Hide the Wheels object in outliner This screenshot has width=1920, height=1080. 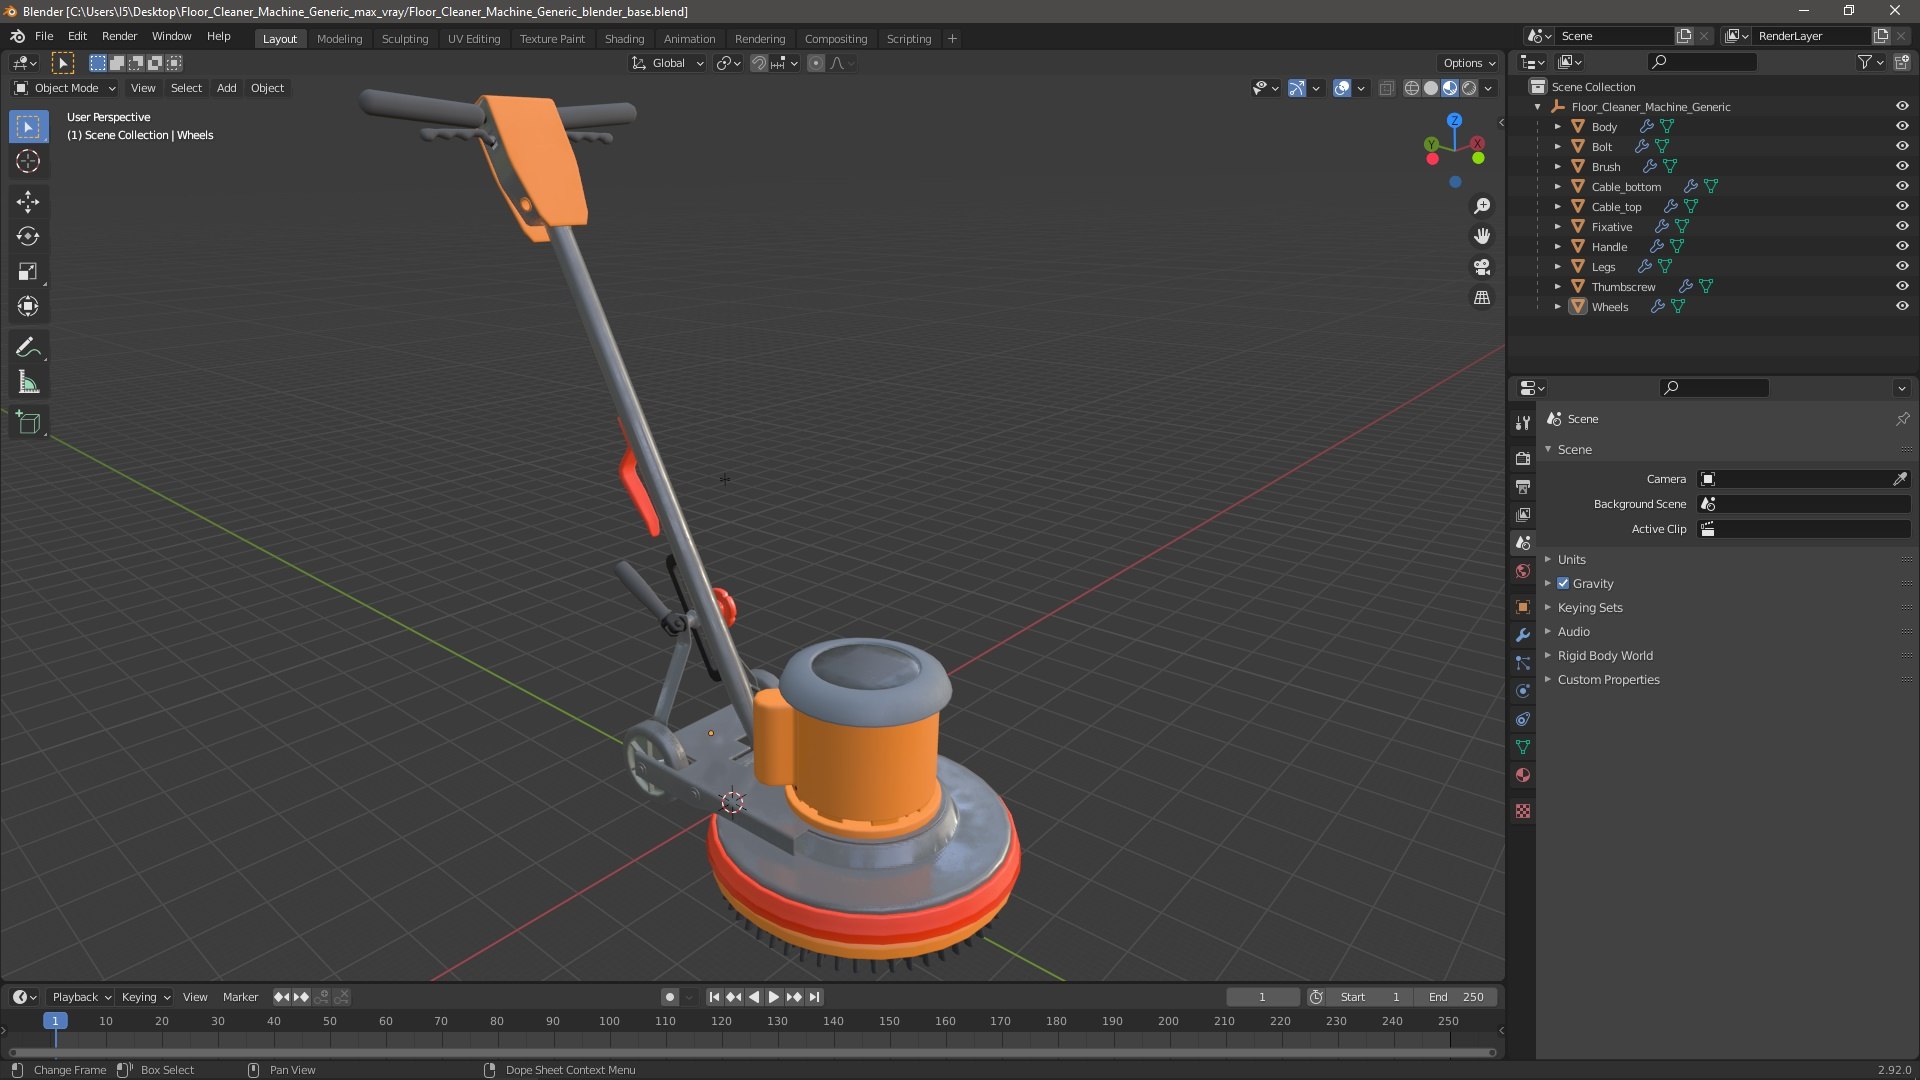1902,306
